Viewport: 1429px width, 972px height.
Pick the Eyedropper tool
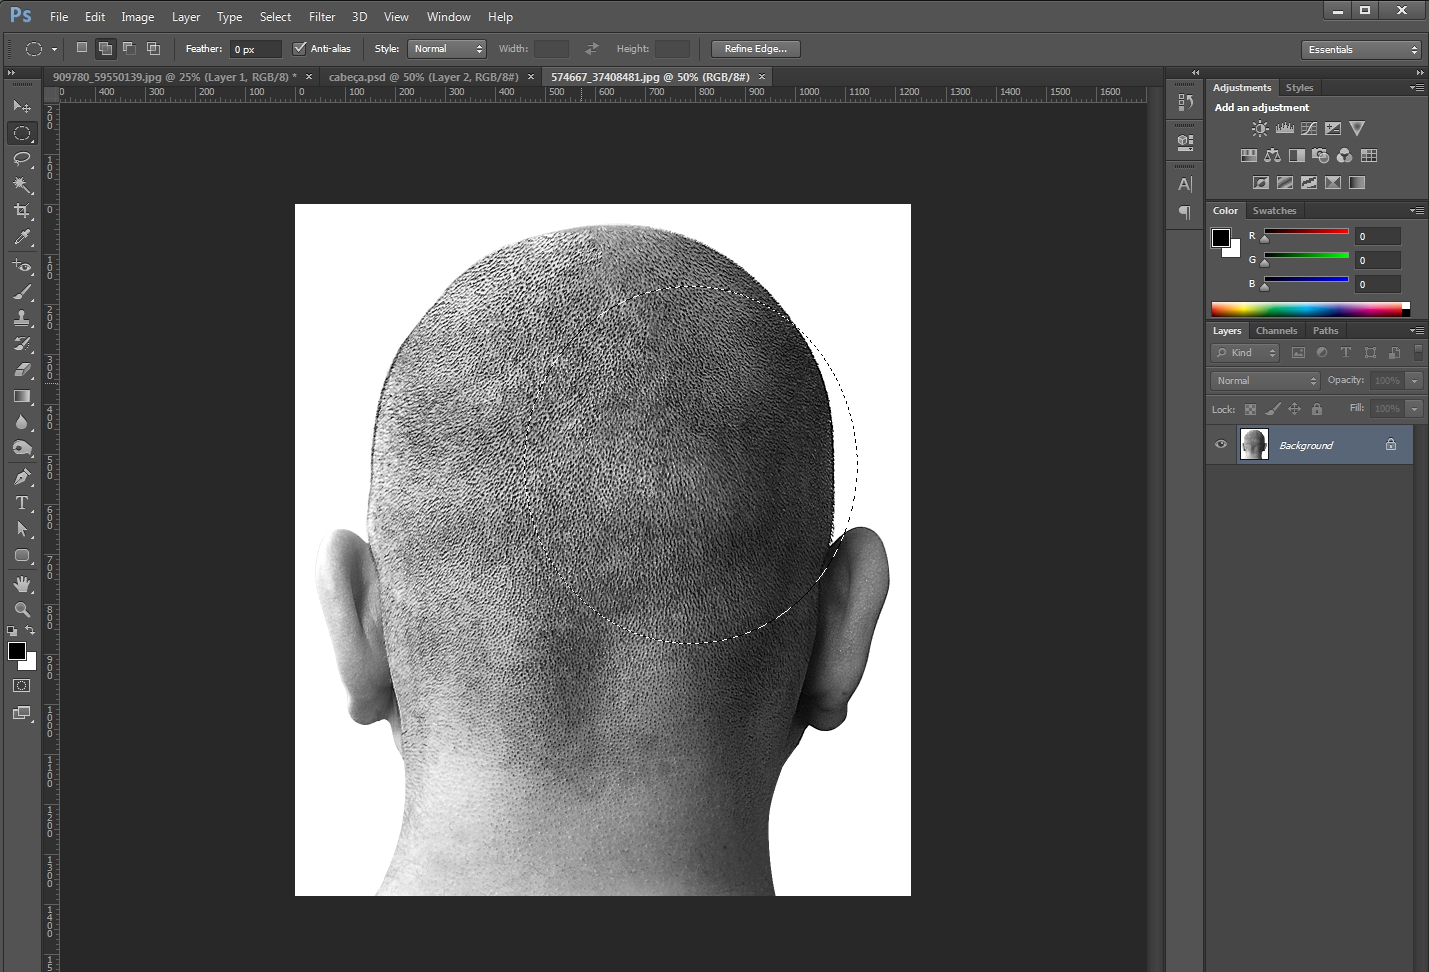(x=22, y=238)
